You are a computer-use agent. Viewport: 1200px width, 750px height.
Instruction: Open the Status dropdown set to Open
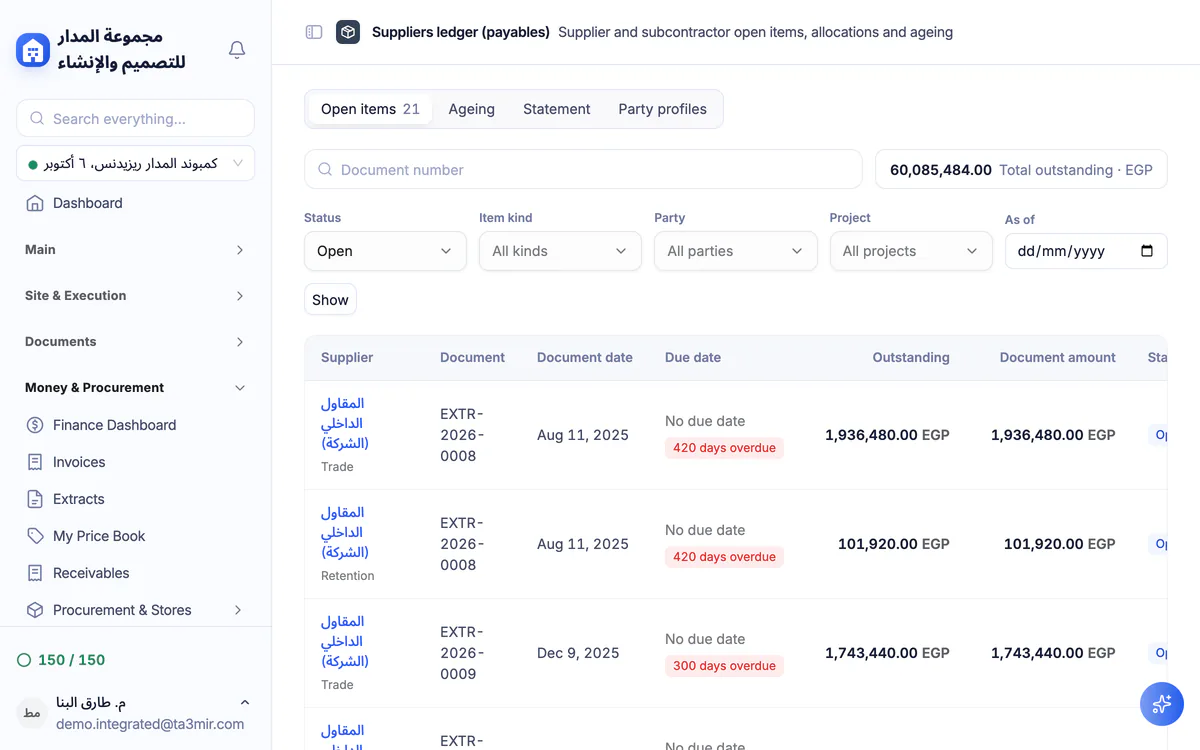(x=385, y=251)
